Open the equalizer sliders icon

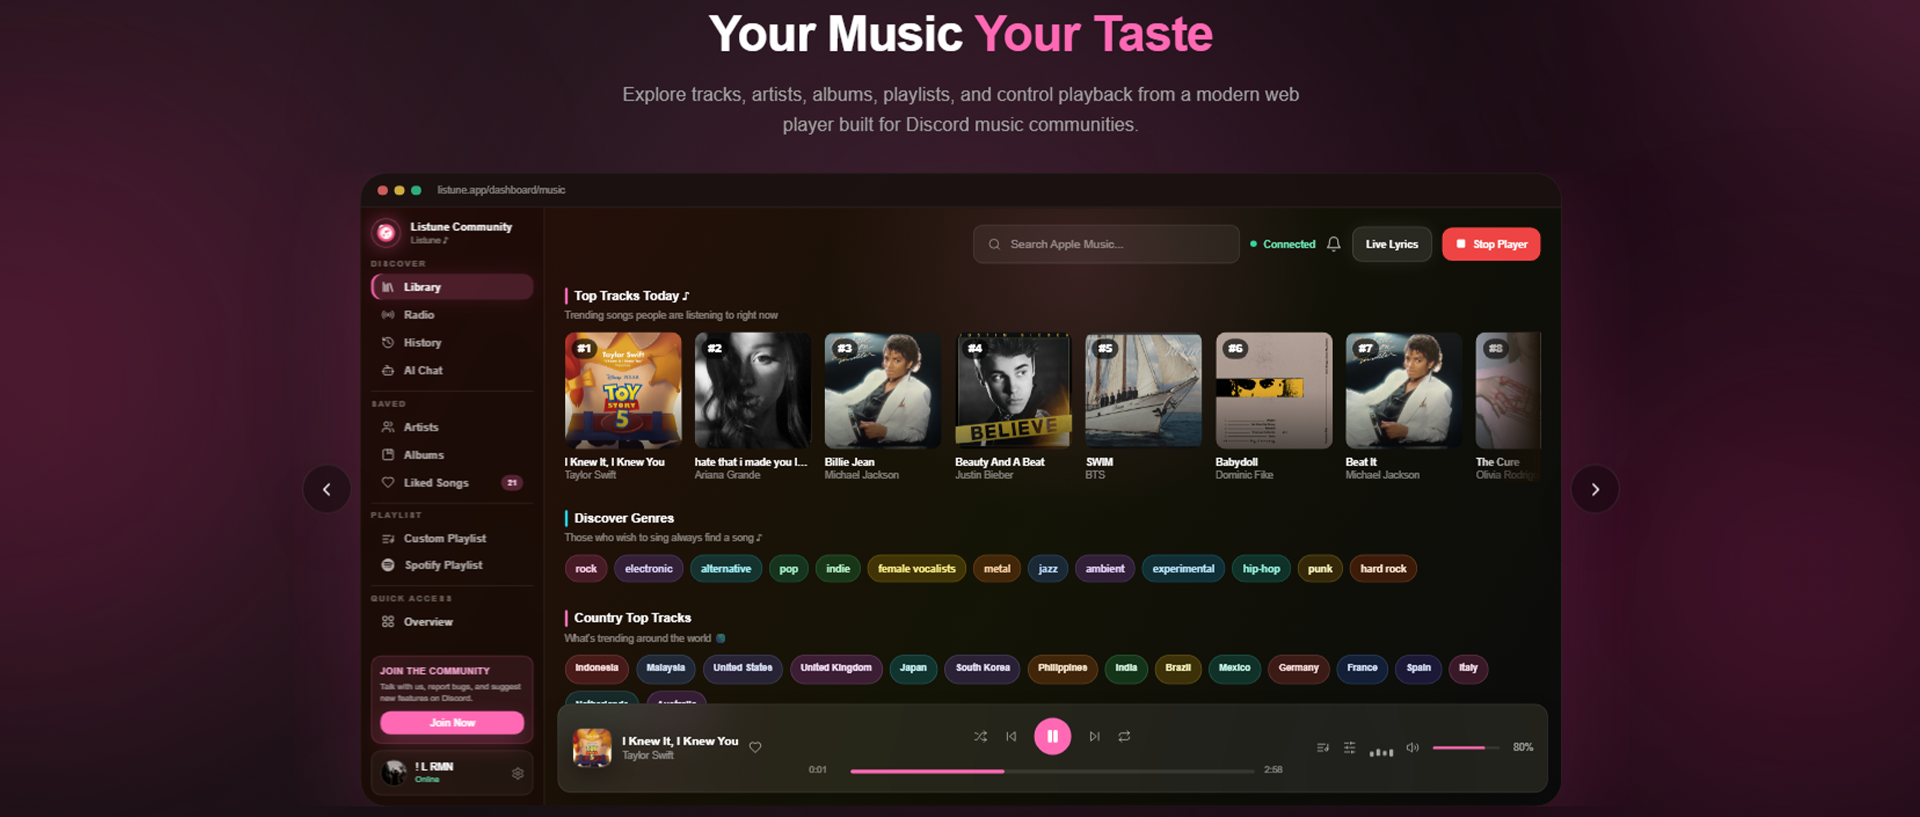coord(1350,748)
